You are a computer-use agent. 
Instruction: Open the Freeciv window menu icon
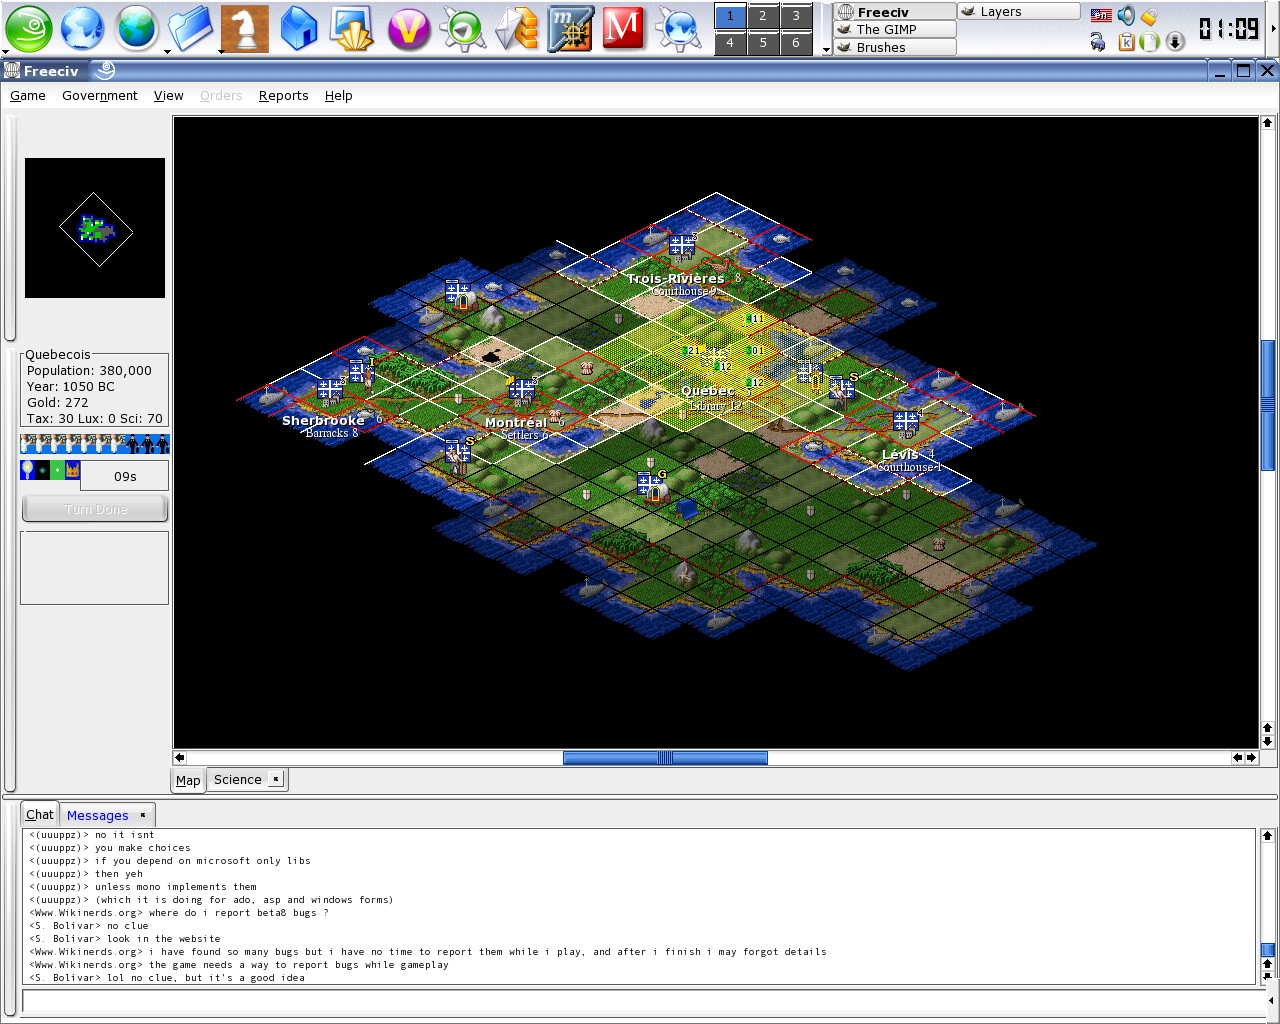point(12,70)
